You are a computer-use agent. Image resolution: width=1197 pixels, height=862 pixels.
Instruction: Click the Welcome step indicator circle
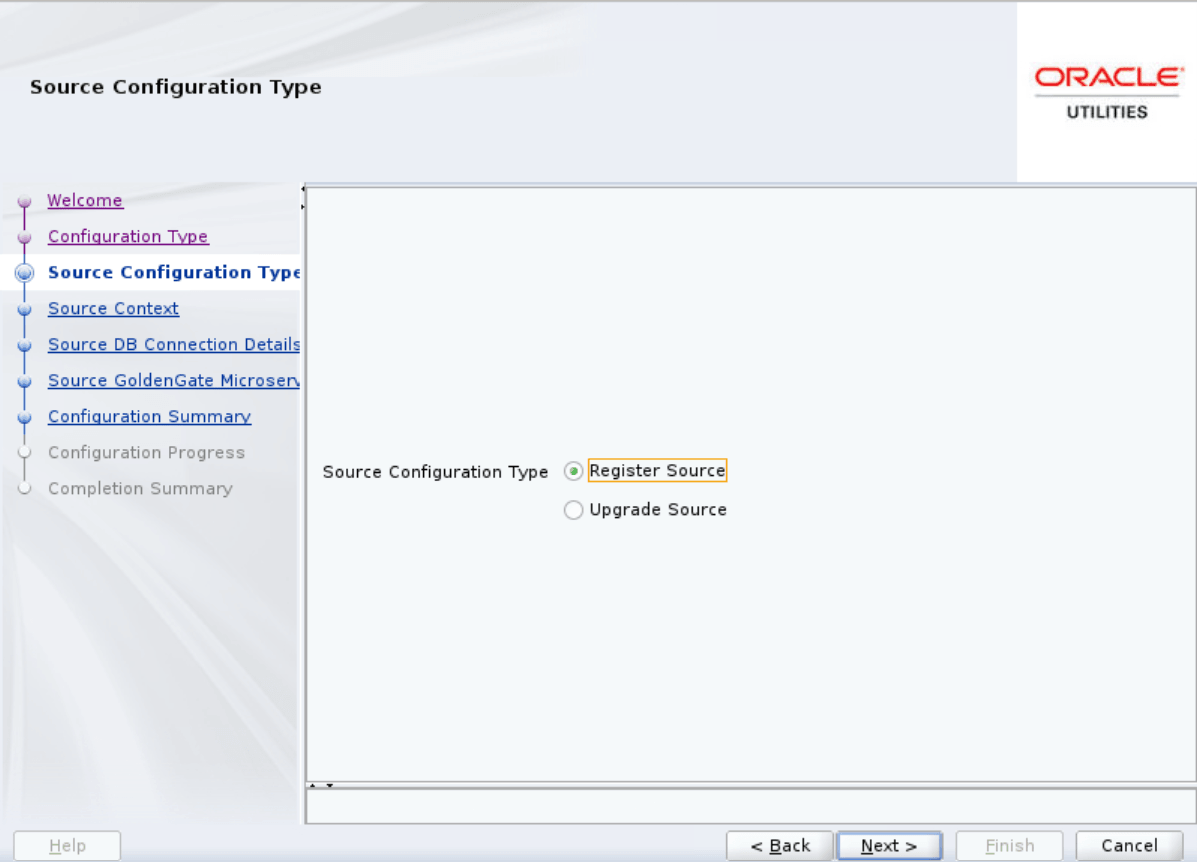[24, 200]
